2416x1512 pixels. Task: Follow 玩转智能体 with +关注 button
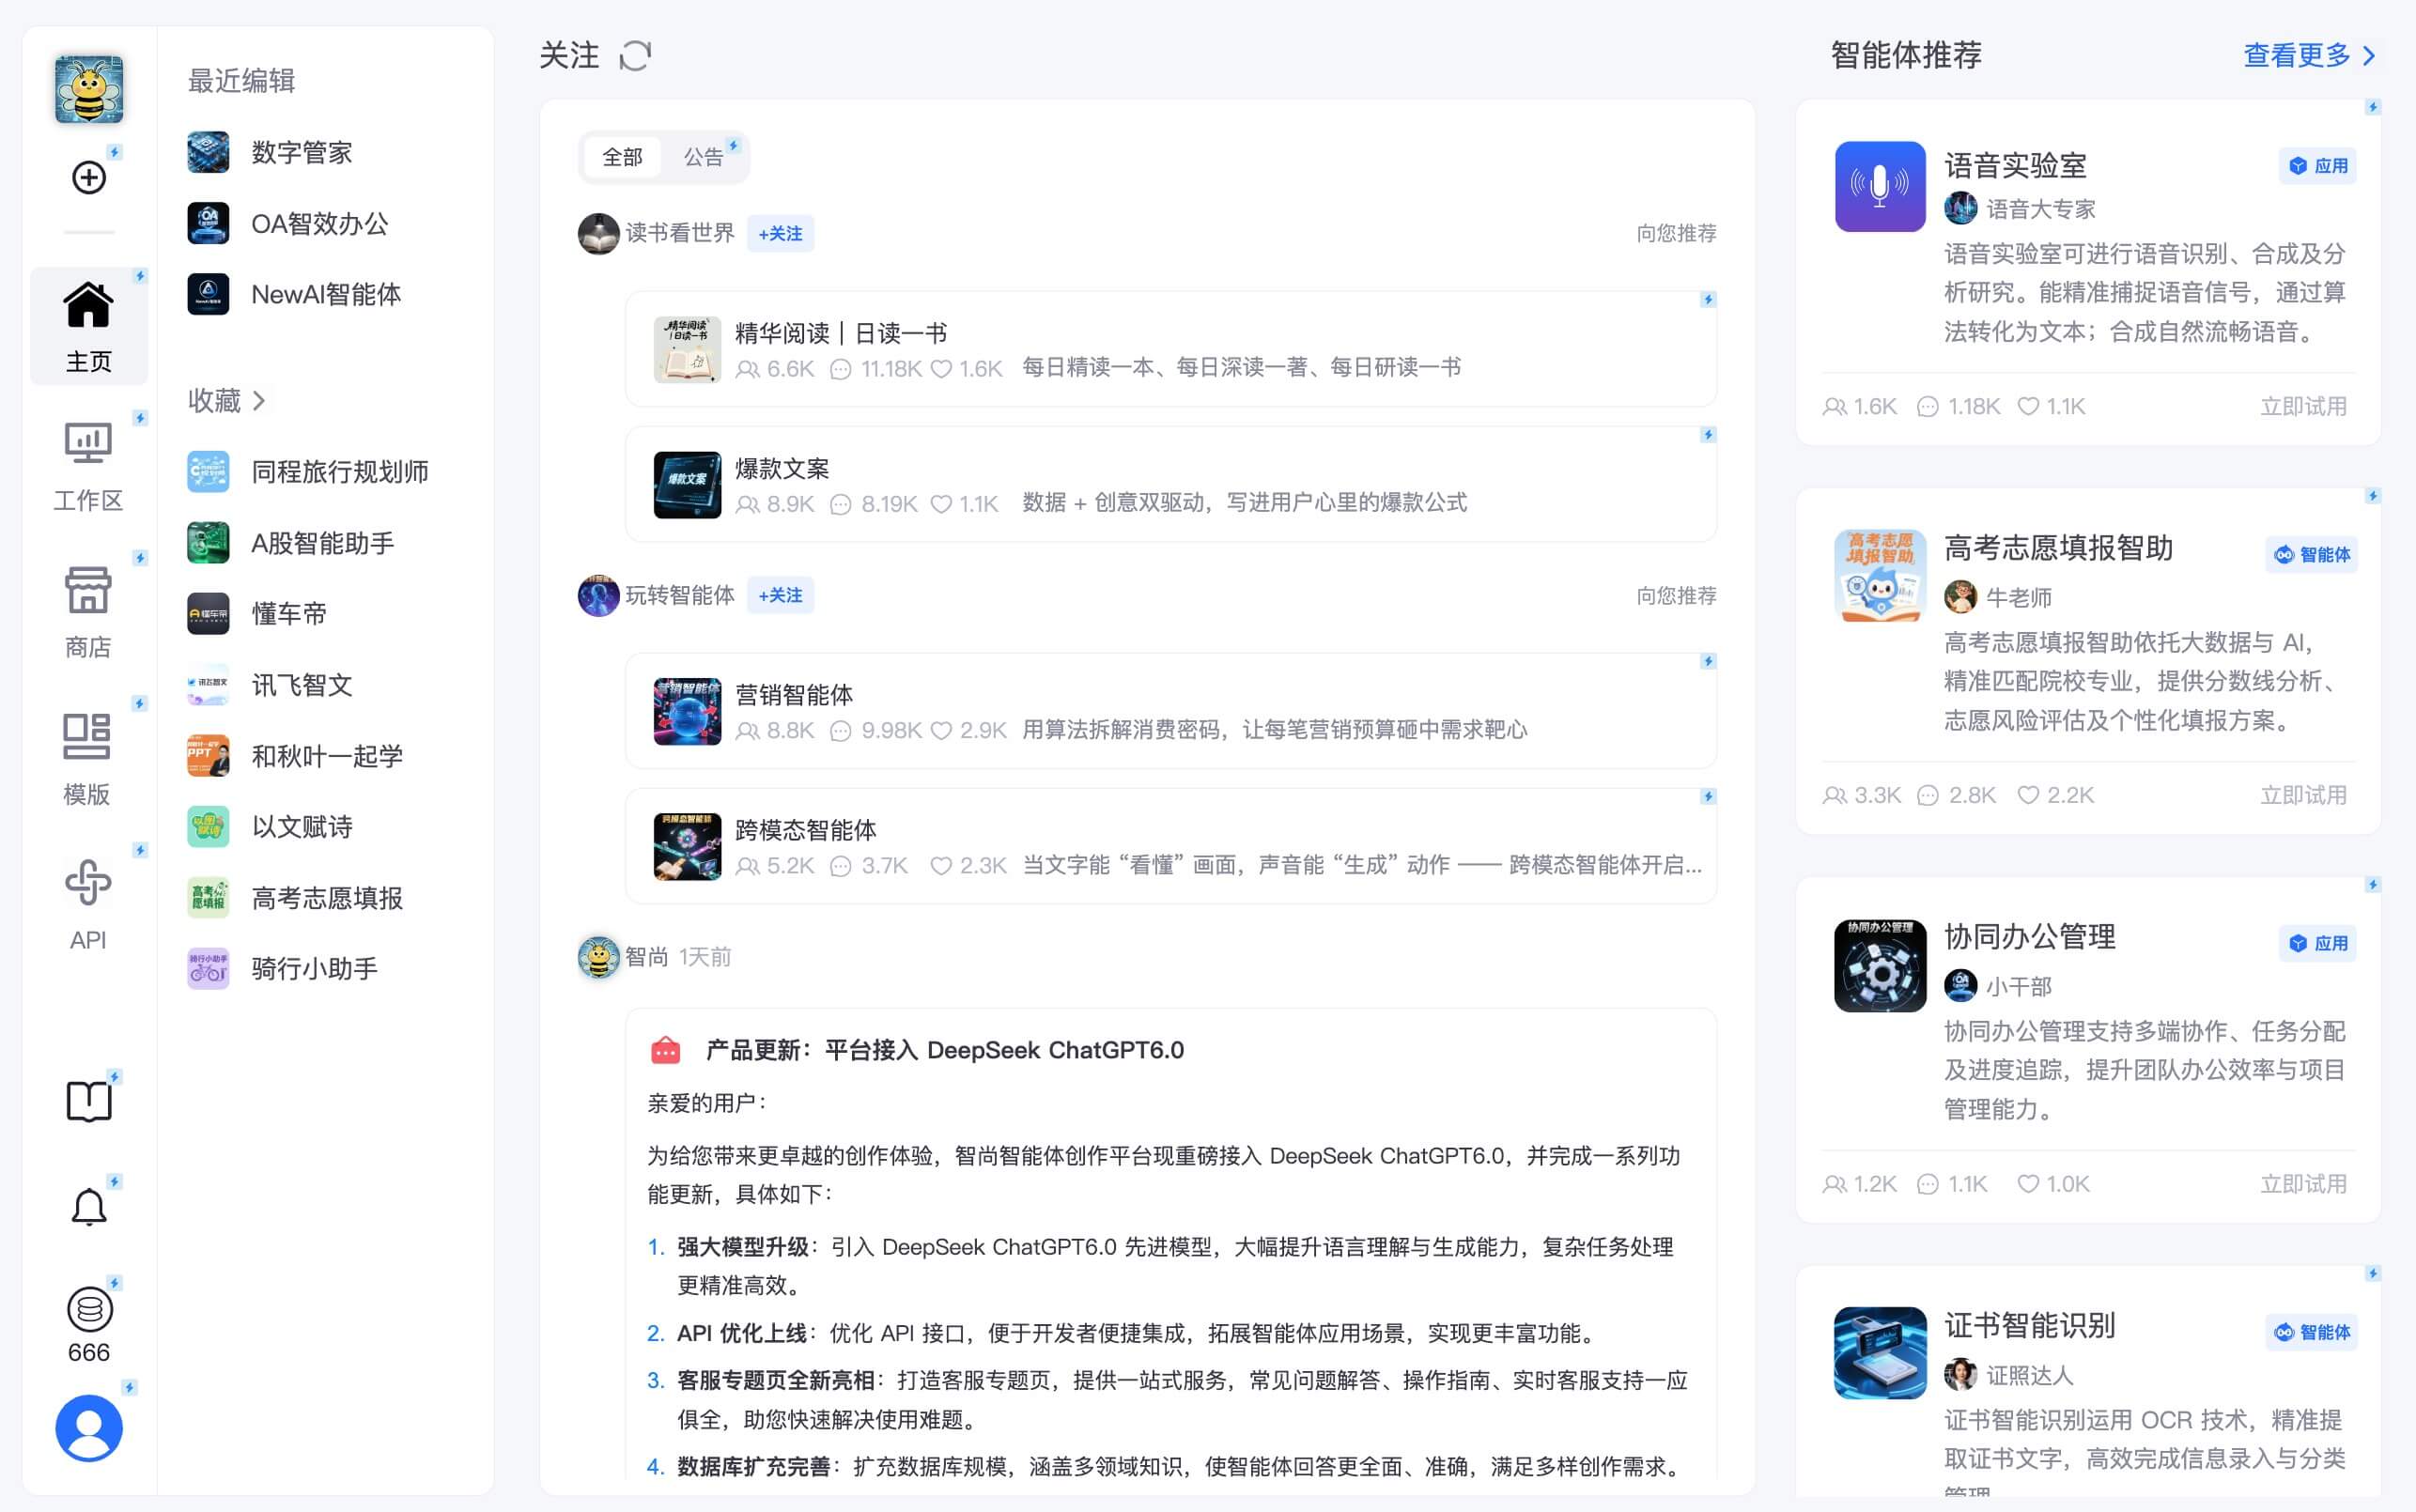pos(780,595)
